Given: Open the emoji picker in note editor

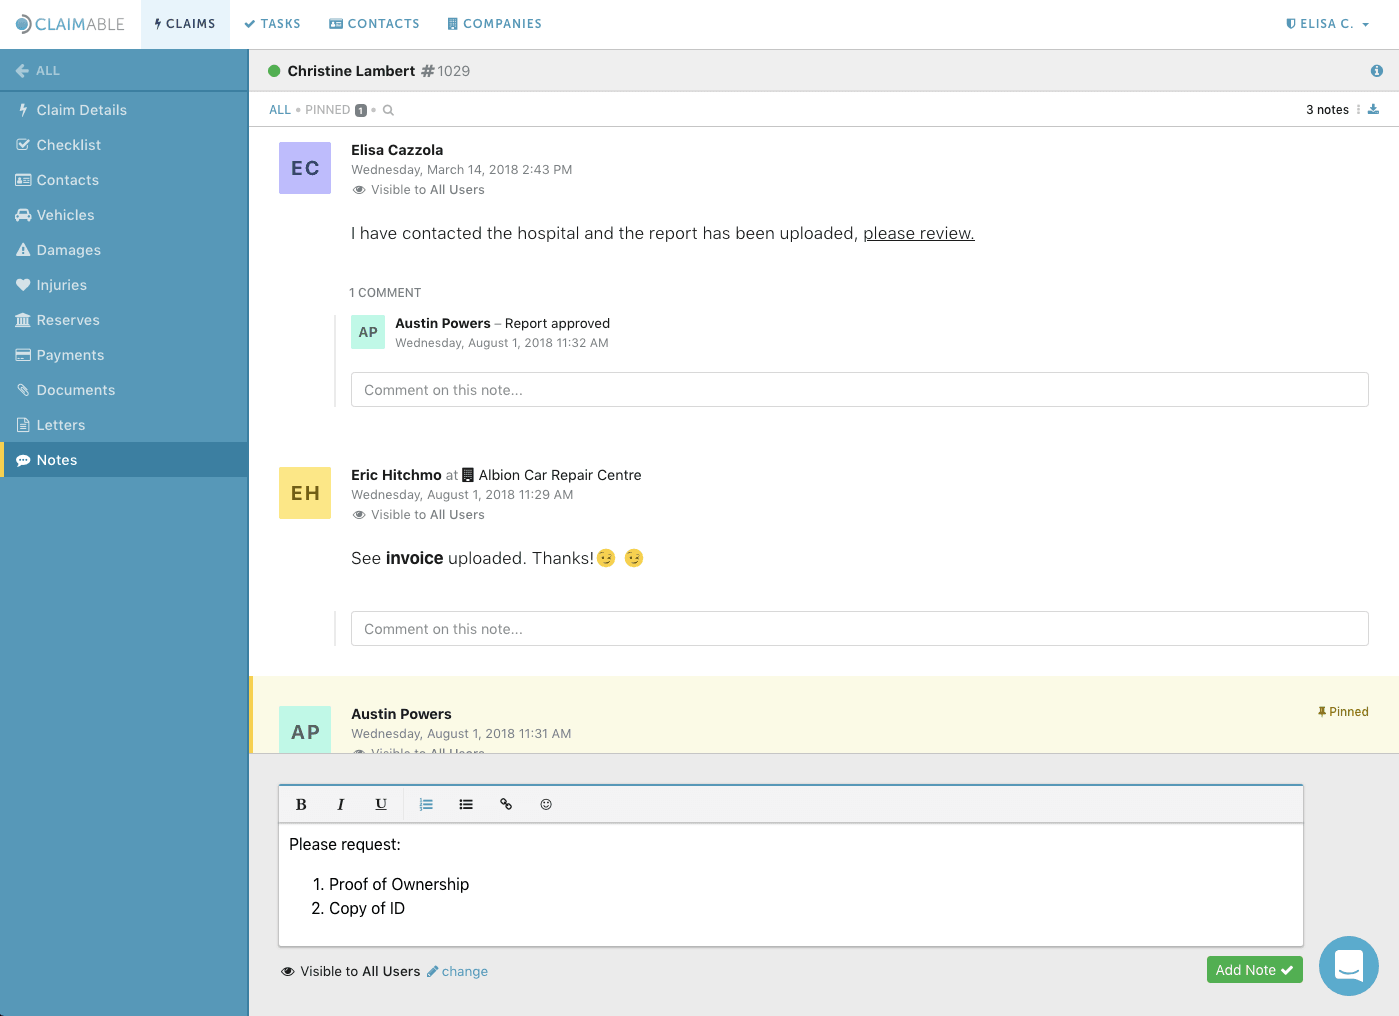Looking at the screenshot, I should (546, 804).
